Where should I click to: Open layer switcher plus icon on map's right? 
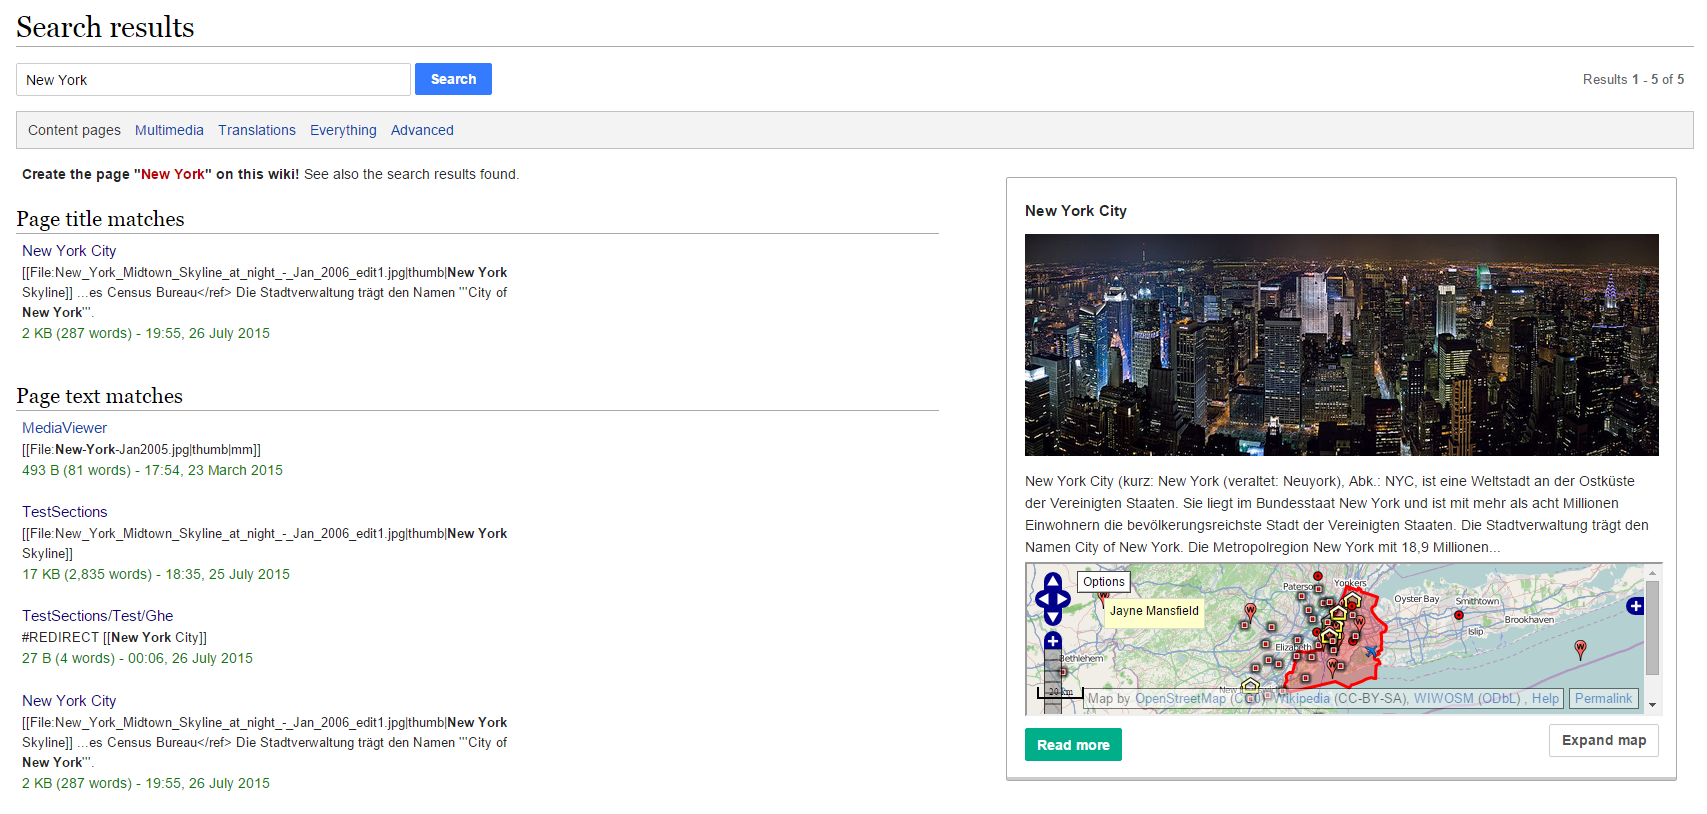(x=1635, y=606)
